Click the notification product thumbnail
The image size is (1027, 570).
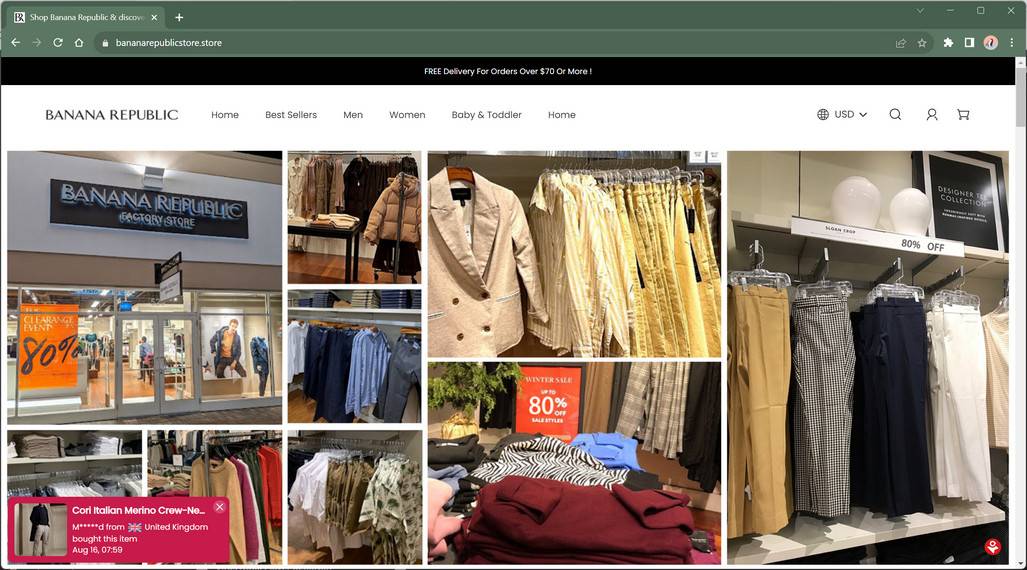tap(41, 529)
